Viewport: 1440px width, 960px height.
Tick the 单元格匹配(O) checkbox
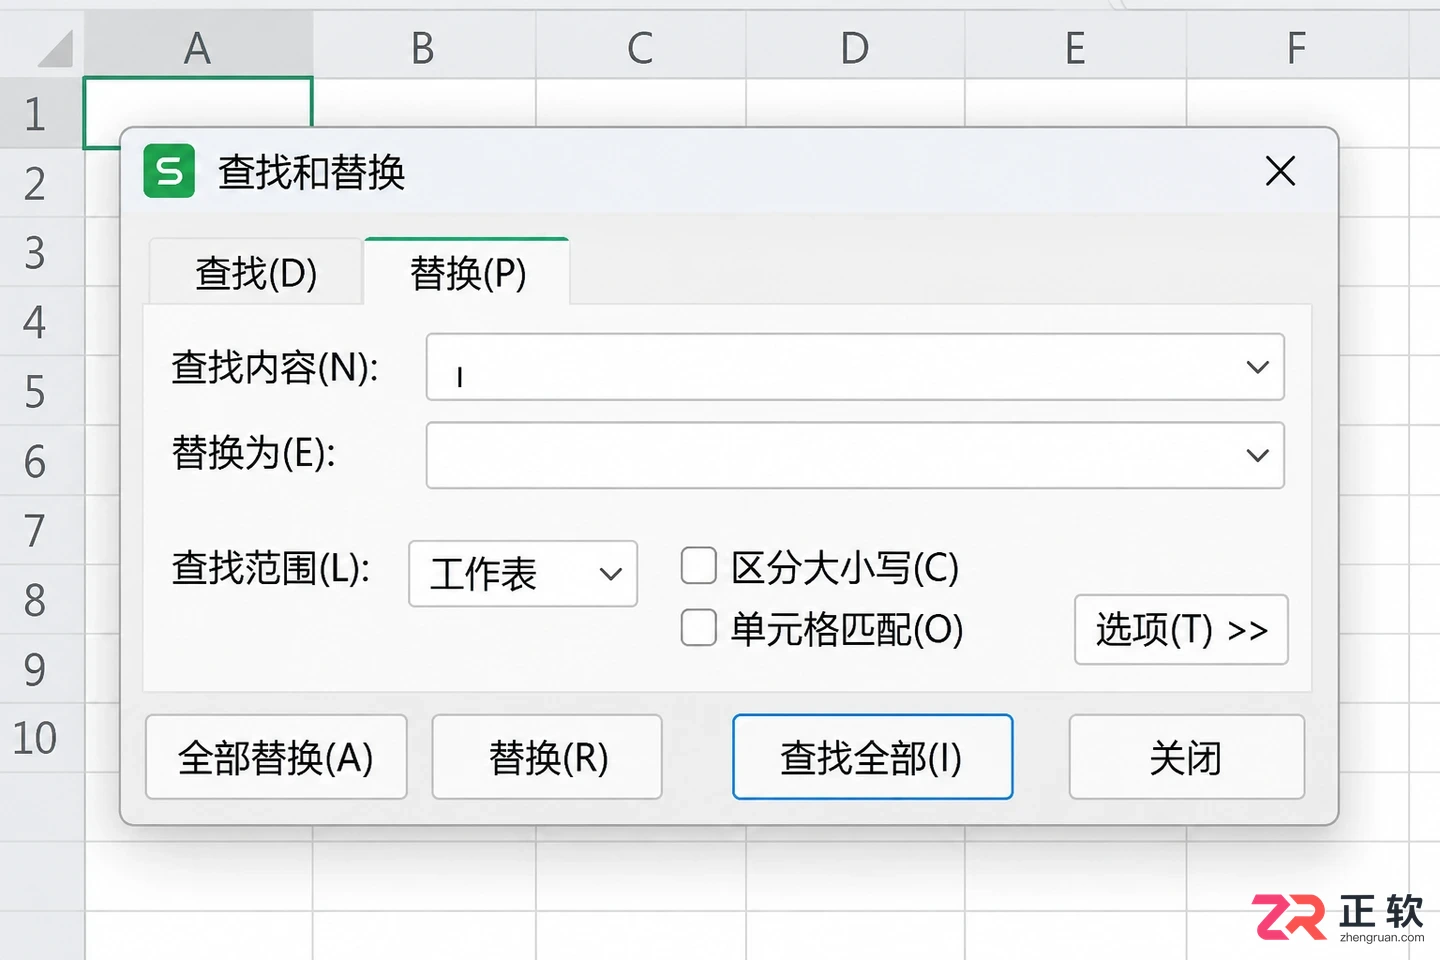699,628
